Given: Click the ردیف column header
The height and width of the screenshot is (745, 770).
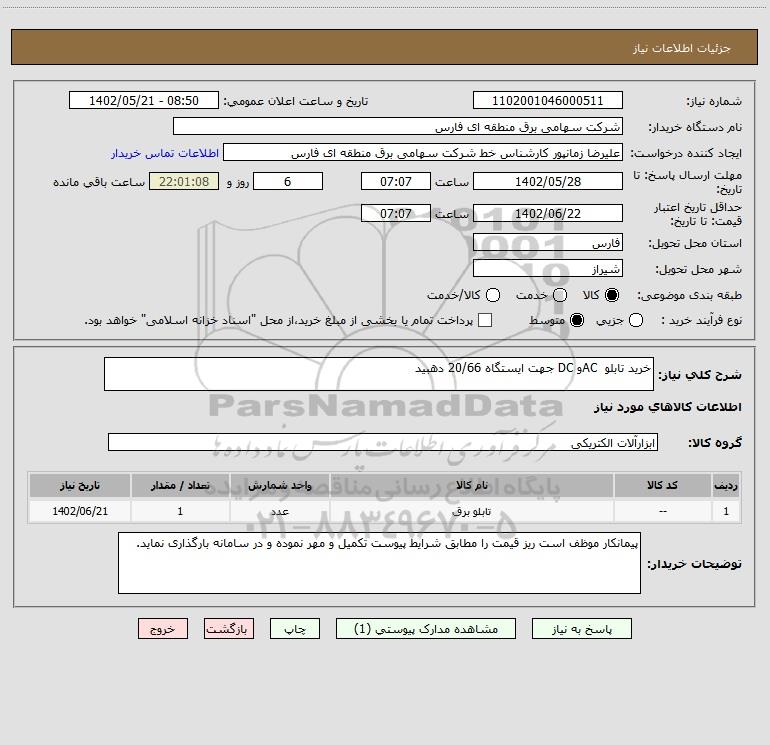Looking at the screenshot, I should click(x=726, y=485).
